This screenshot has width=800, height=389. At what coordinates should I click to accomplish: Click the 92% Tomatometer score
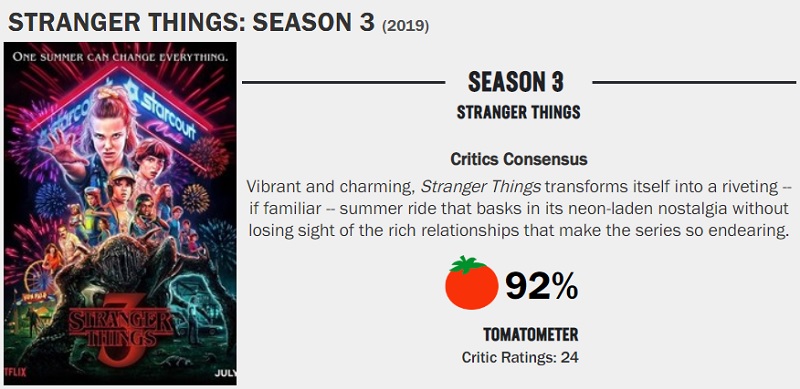pyautogui.click(x=541, y=286)
